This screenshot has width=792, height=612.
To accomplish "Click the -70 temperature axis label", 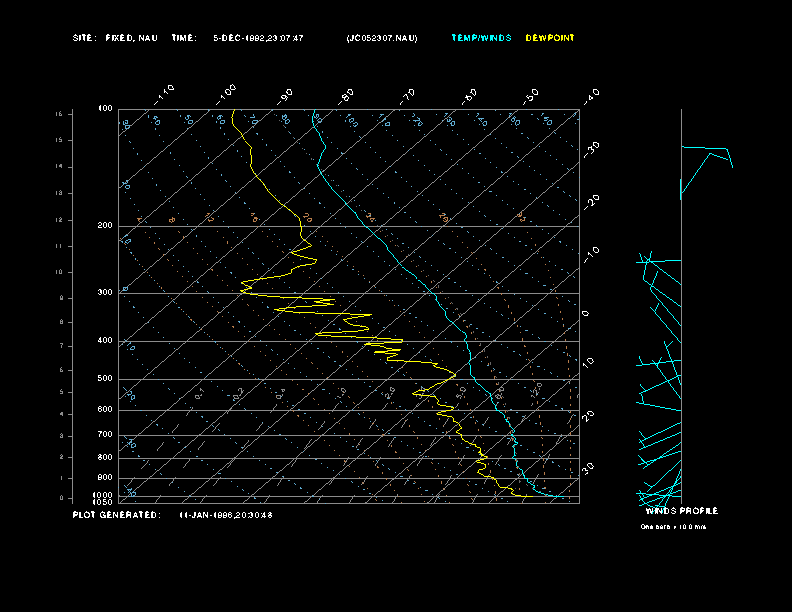I will (x=408, y=96).
